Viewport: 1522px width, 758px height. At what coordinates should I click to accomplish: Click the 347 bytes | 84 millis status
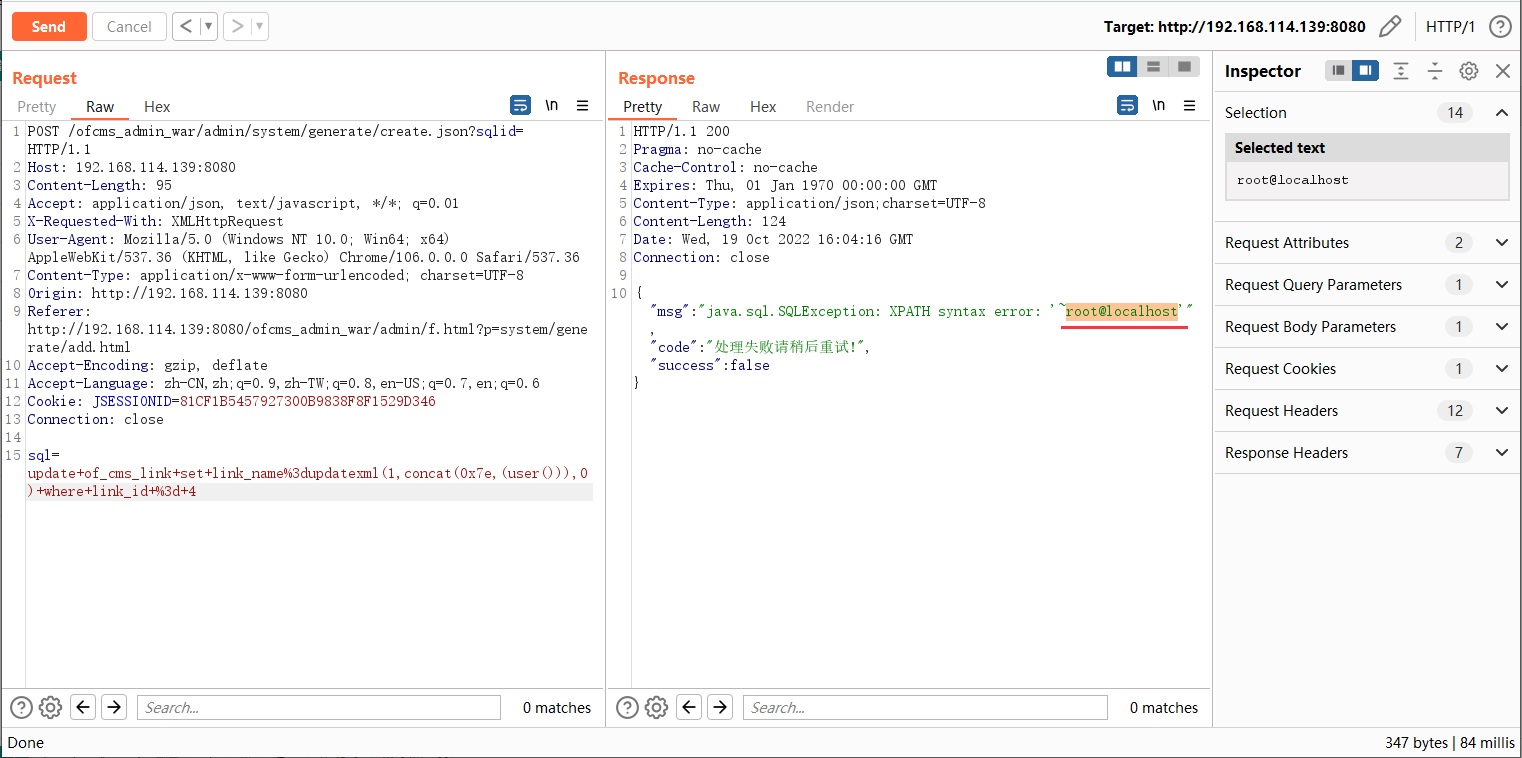(x=1448, y=743)
